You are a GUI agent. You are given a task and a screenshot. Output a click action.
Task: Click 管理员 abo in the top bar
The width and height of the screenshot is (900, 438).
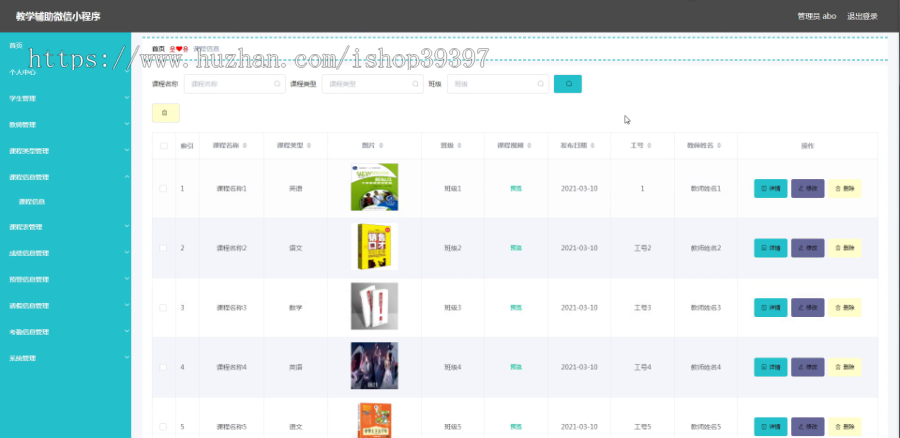816,16
